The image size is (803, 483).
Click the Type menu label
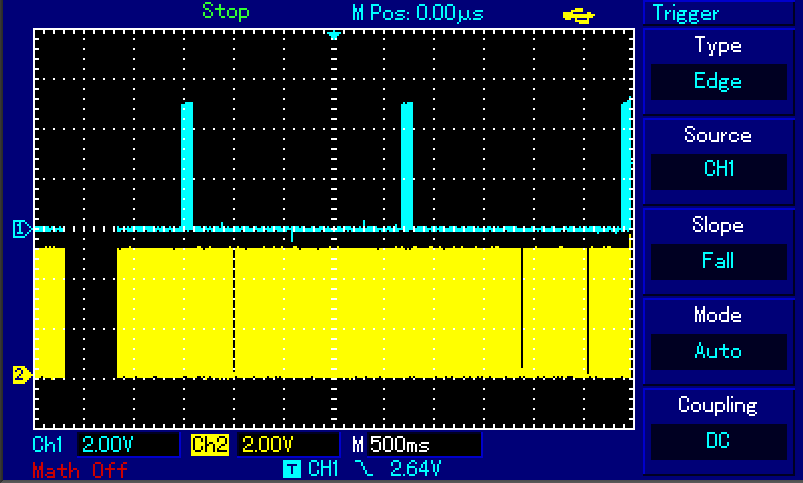tap(718, 47)
